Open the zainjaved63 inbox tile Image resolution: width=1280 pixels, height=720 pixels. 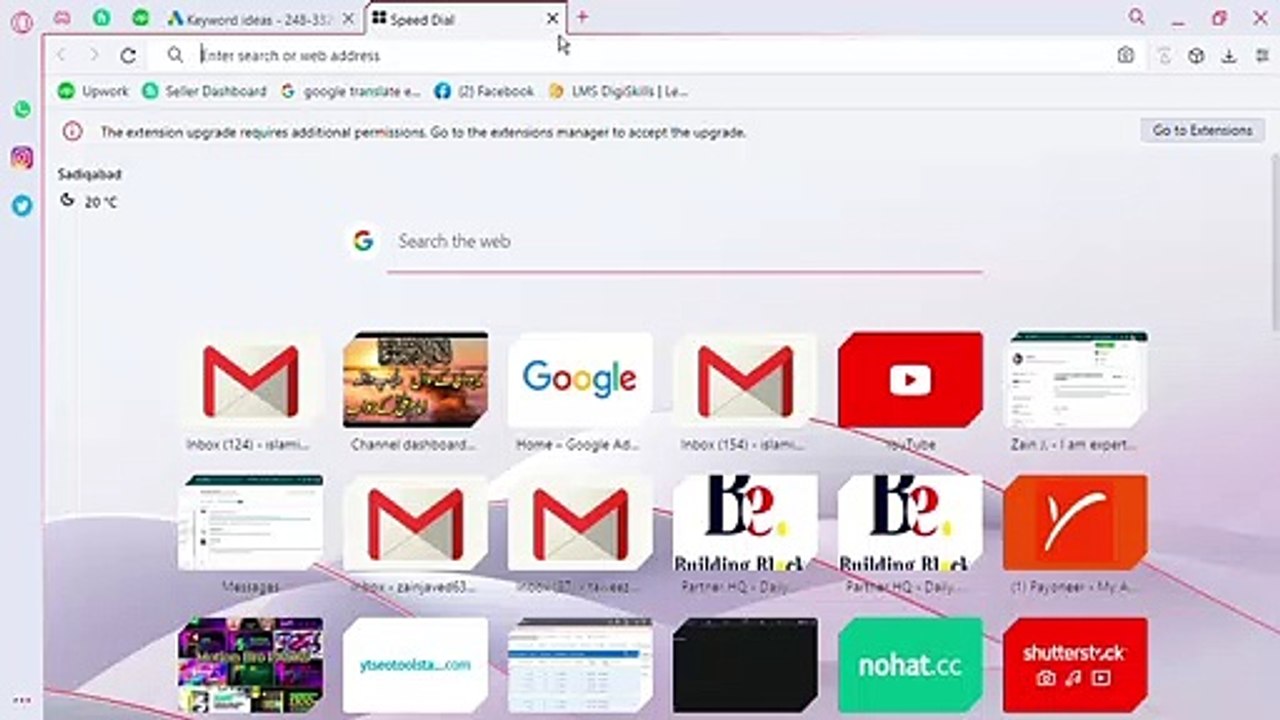tap(415, 522)
